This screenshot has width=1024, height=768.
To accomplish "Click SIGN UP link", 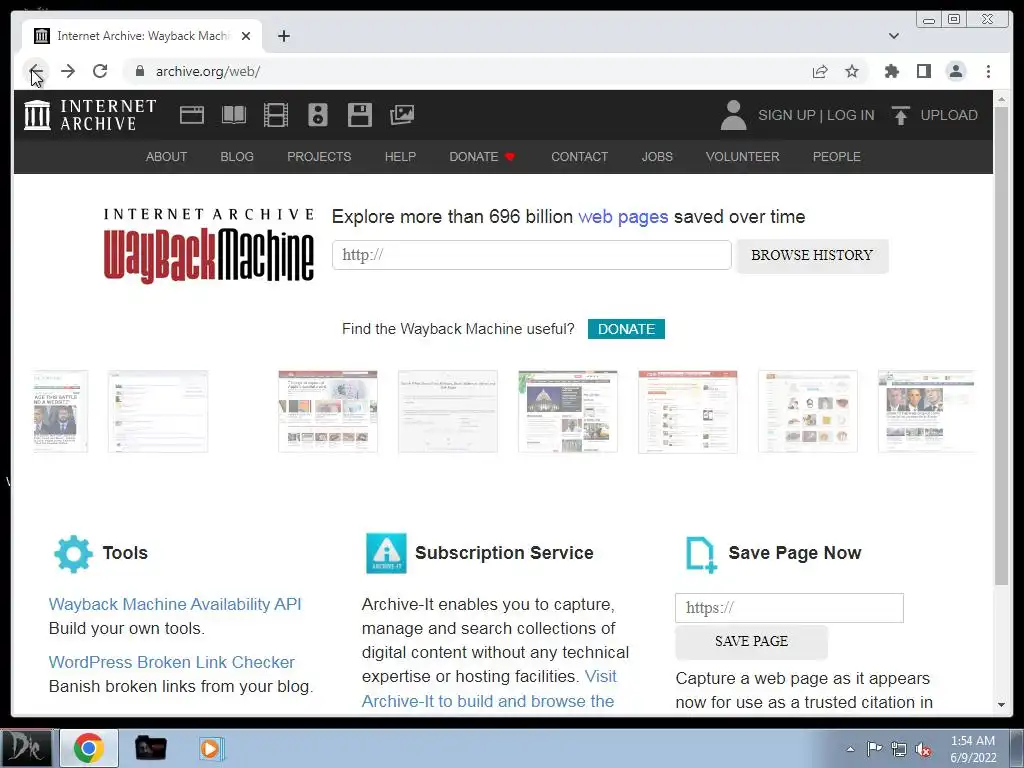I will point(786,115).
